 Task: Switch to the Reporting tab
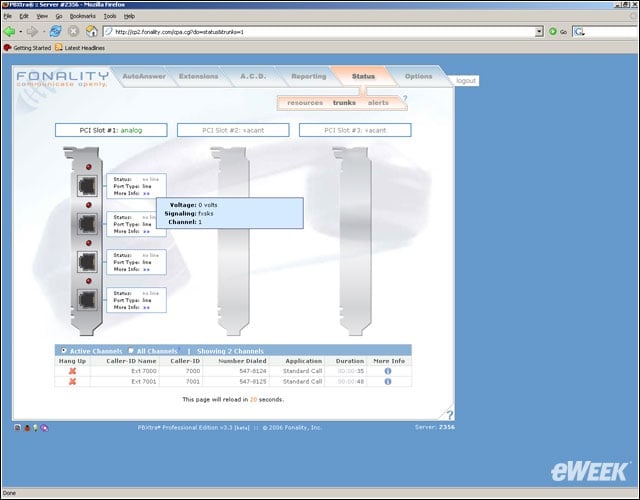309,76
